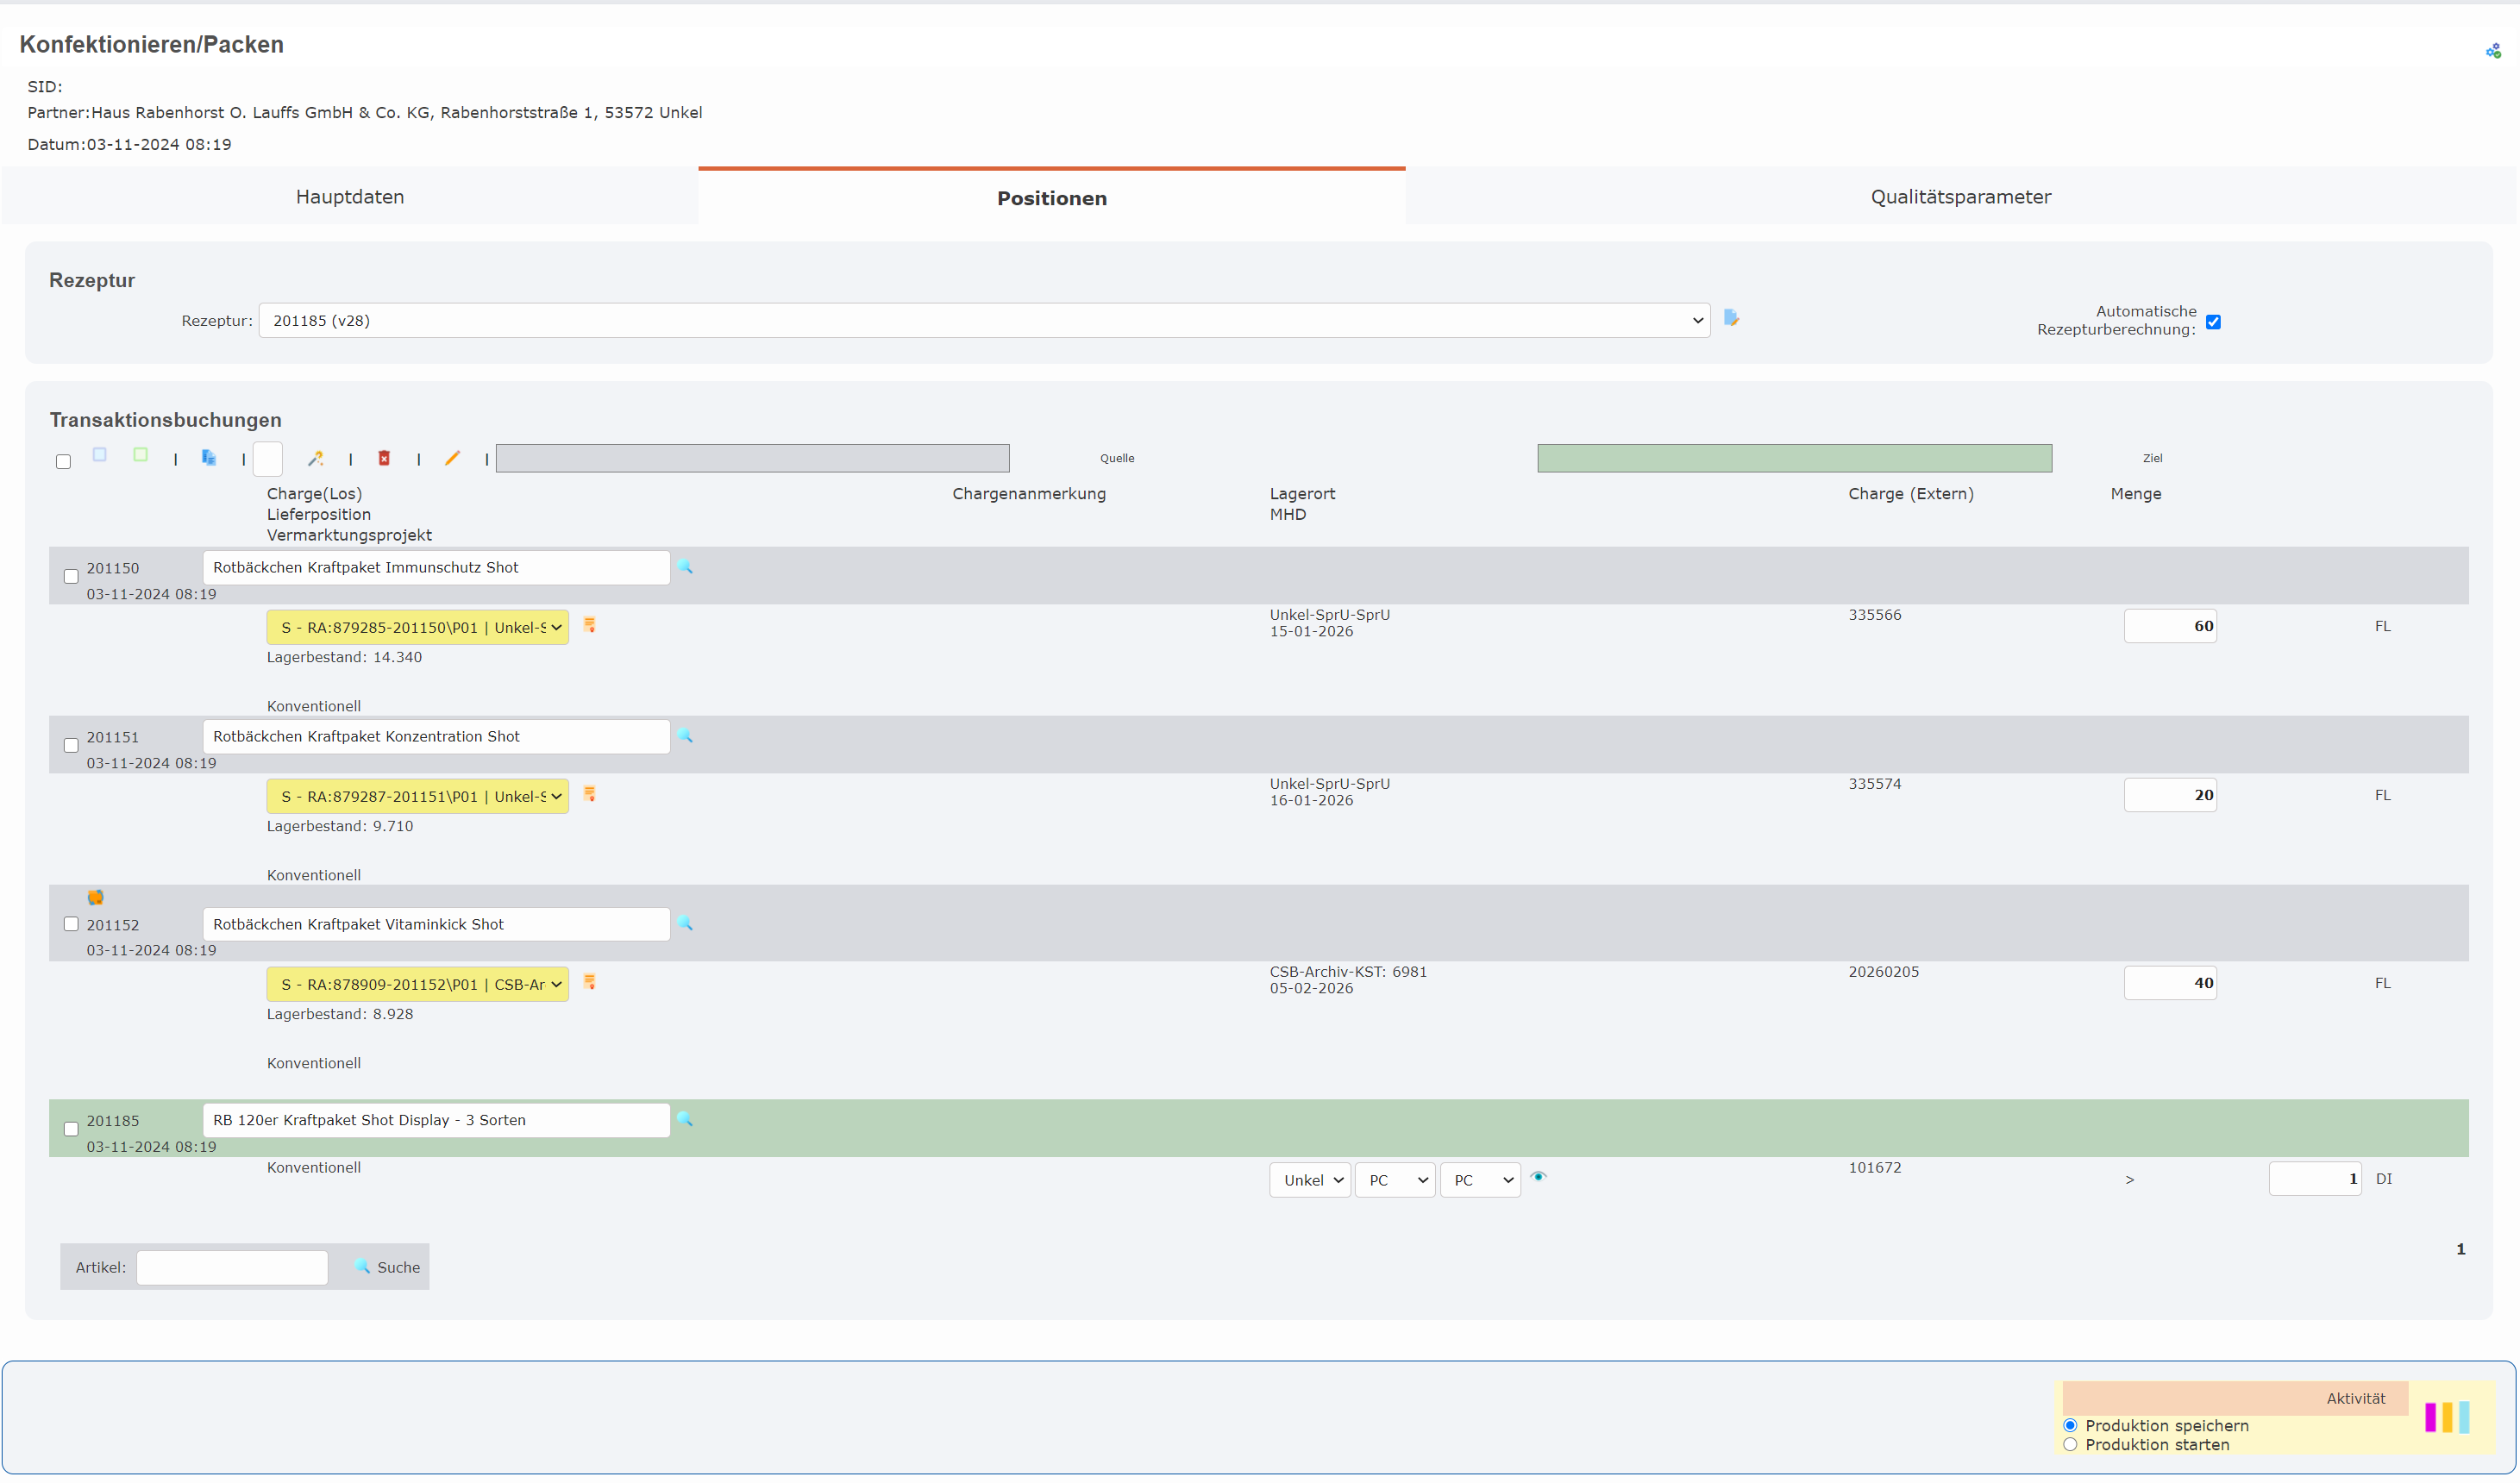
Task: Expand the Unkel Lagerort dropdown
Action: (x=1310, y=1180)
